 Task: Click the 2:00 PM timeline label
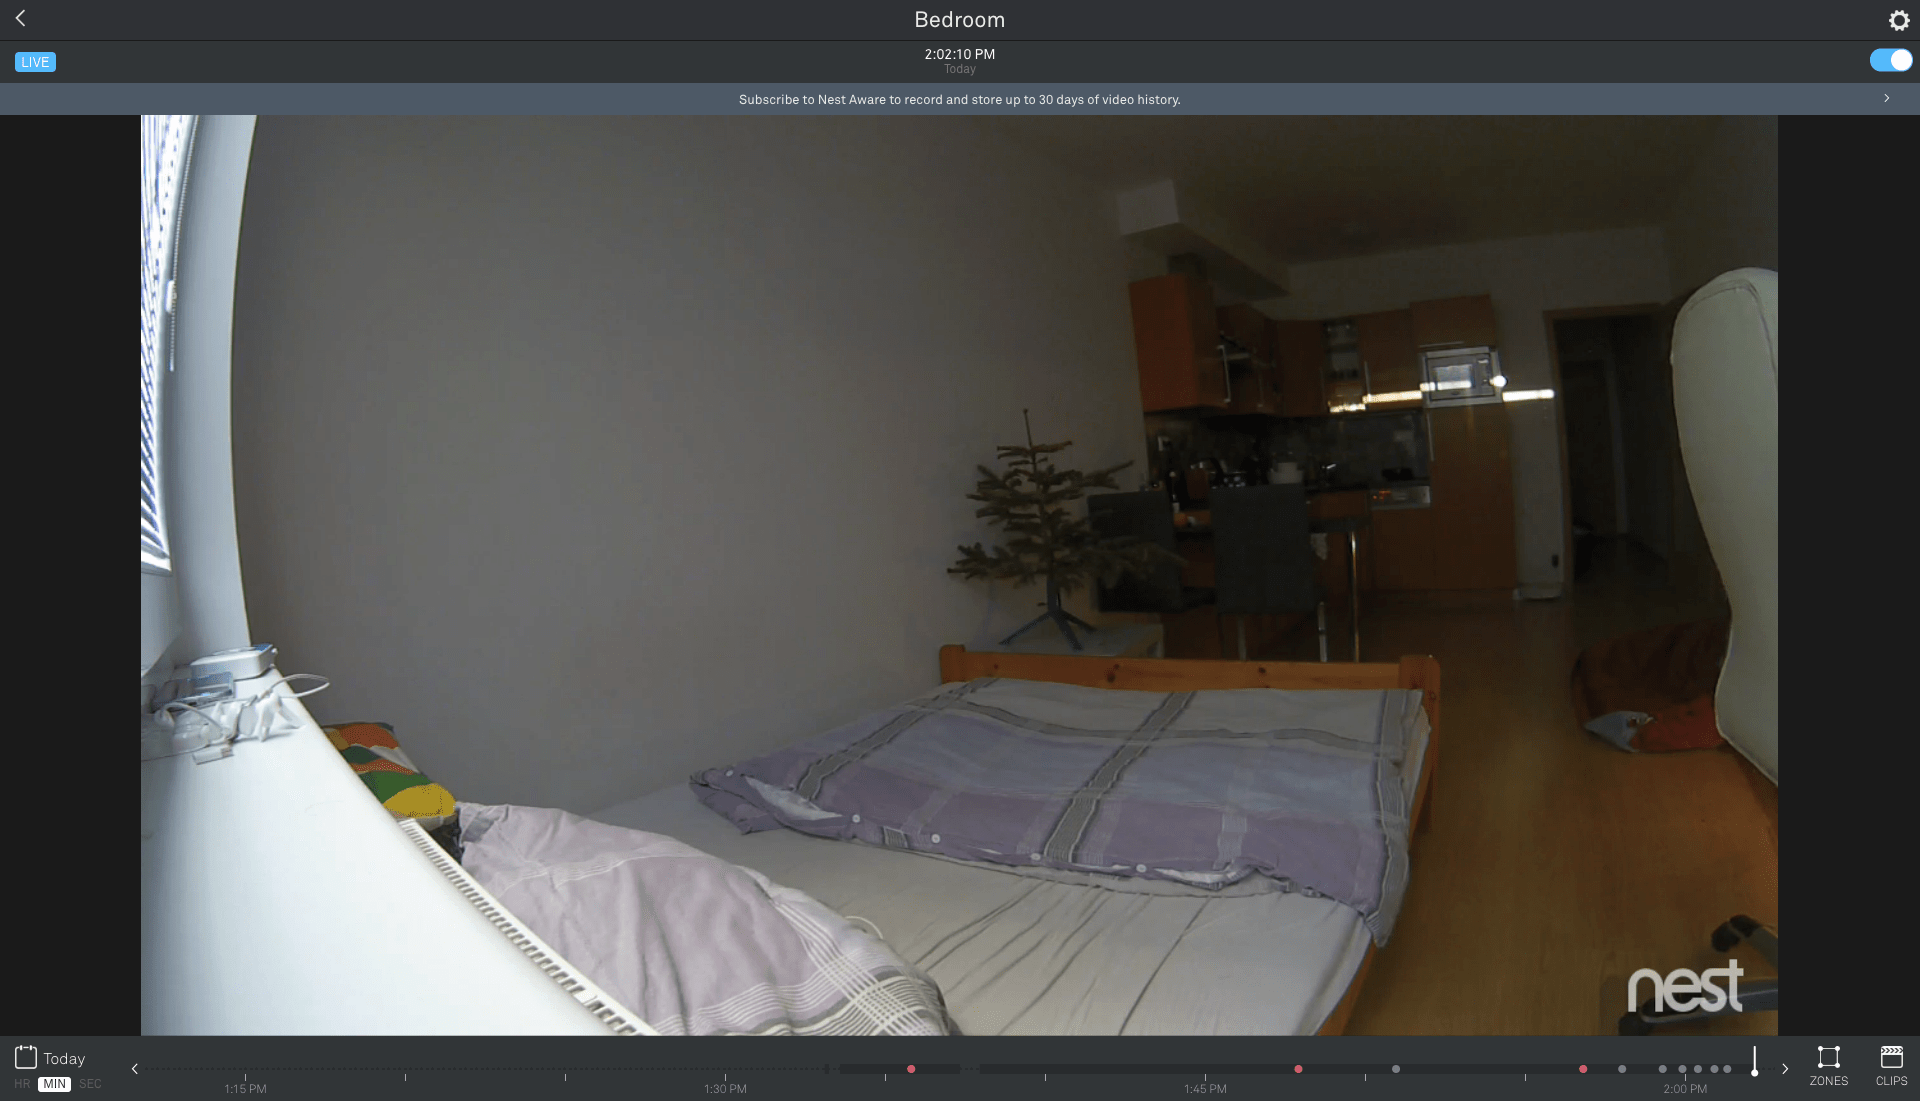[1685, 1089]
